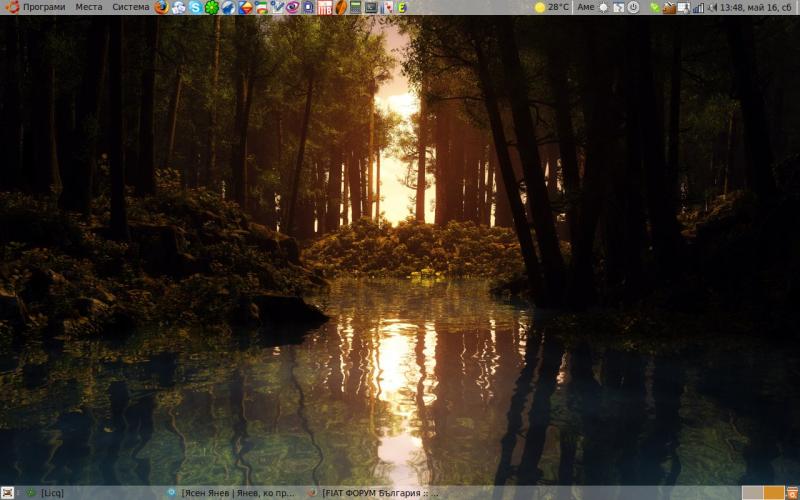This screenshot has width=800, height=500.
Task: Click the volume speaker icon
Action: pos(712,7)
